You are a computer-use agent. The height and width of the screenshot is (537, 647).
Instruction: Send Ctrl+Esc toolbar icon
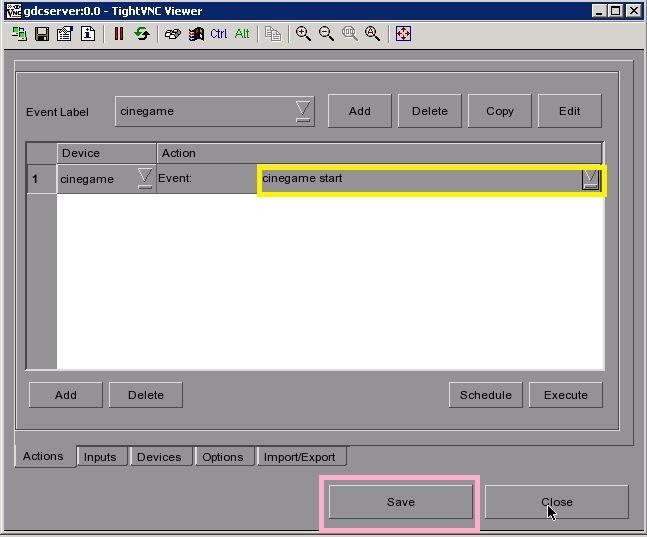[x=196, y=33]
